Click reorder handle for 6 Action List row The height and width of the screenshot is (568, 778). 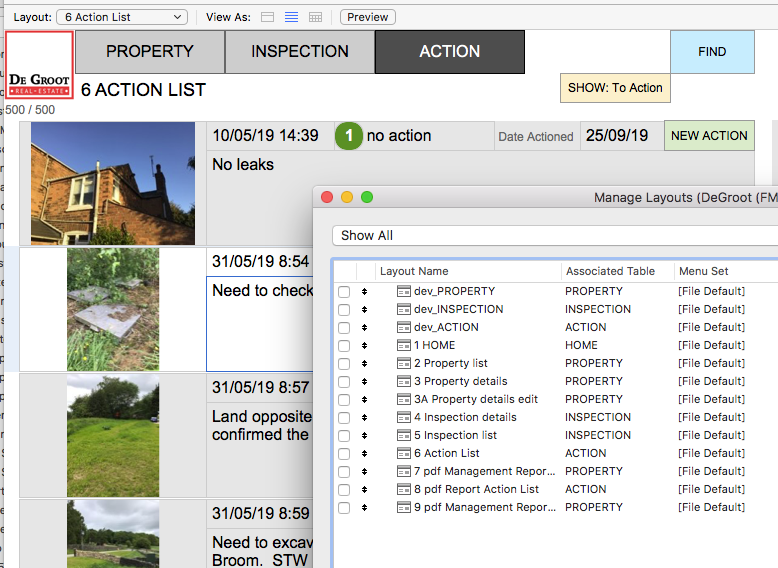coord(365,453)
